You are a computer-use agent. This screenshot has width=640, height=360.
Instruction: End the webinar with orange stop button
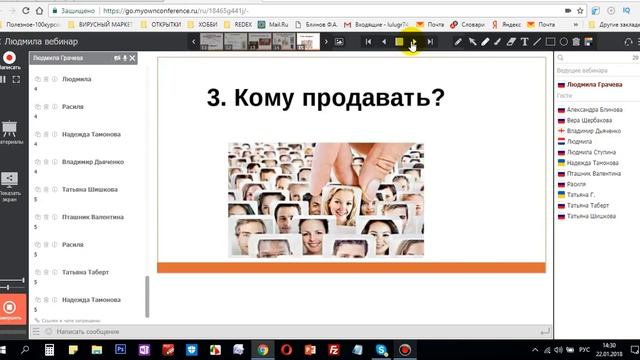9,308
